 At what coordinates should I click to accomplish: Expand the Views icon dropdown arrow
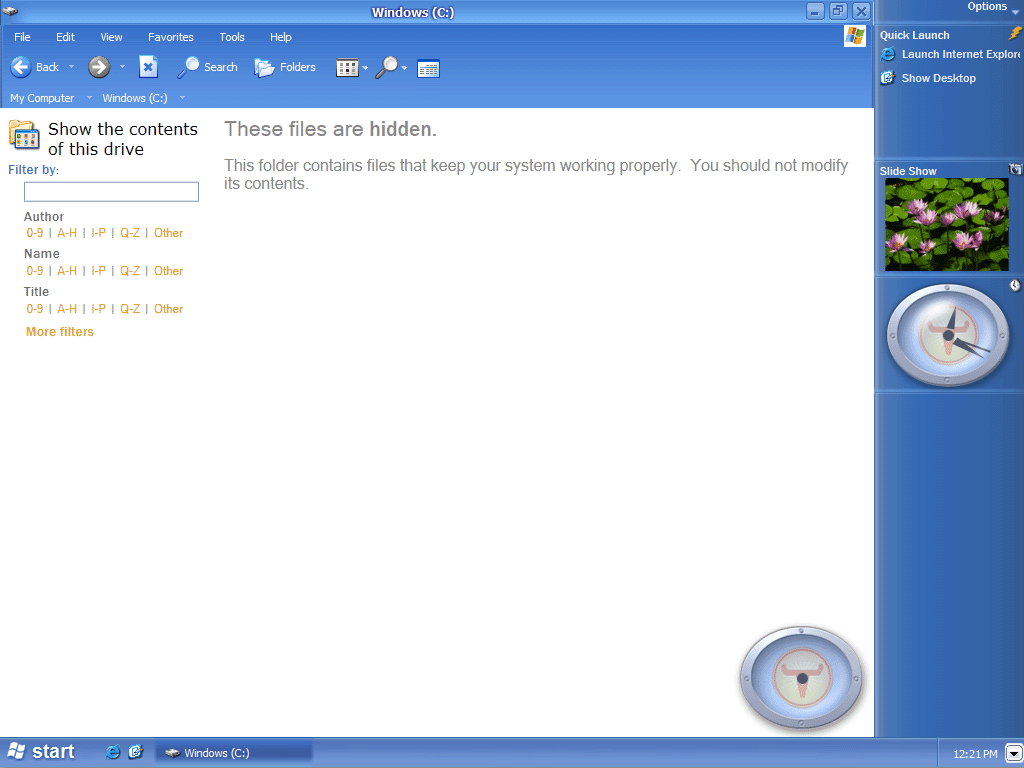(x=365, y=68)
